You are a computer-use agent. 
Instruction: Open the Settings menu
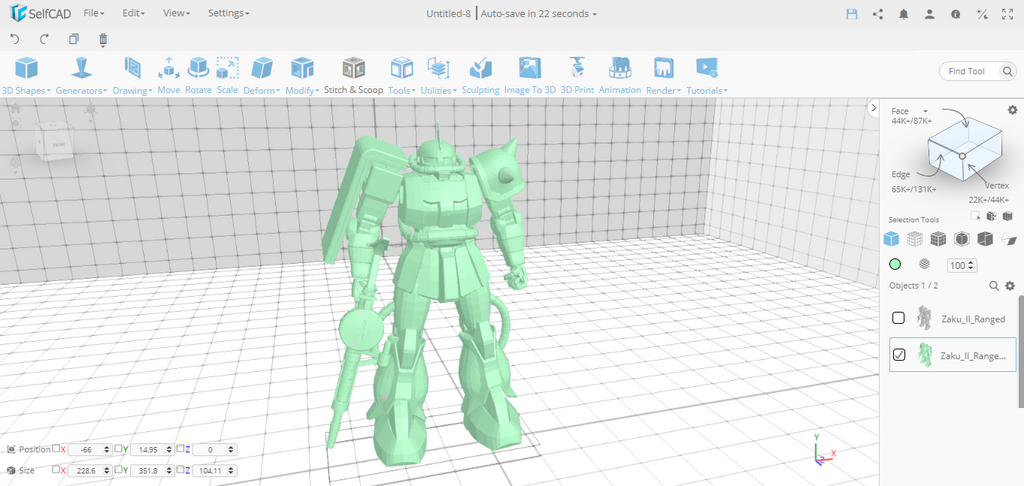pos(229,13)
